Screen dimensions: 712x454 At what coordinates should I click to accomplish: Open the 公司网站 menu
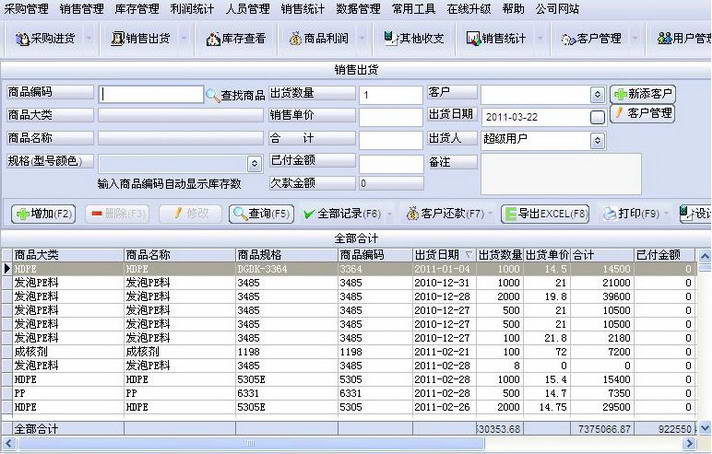(557, 9)
